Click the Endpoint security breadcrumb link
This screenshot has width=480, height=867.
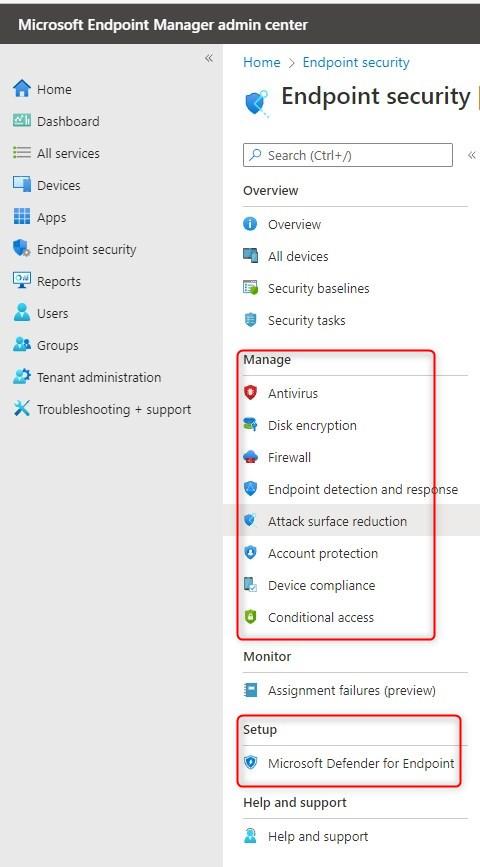[356, 62]
